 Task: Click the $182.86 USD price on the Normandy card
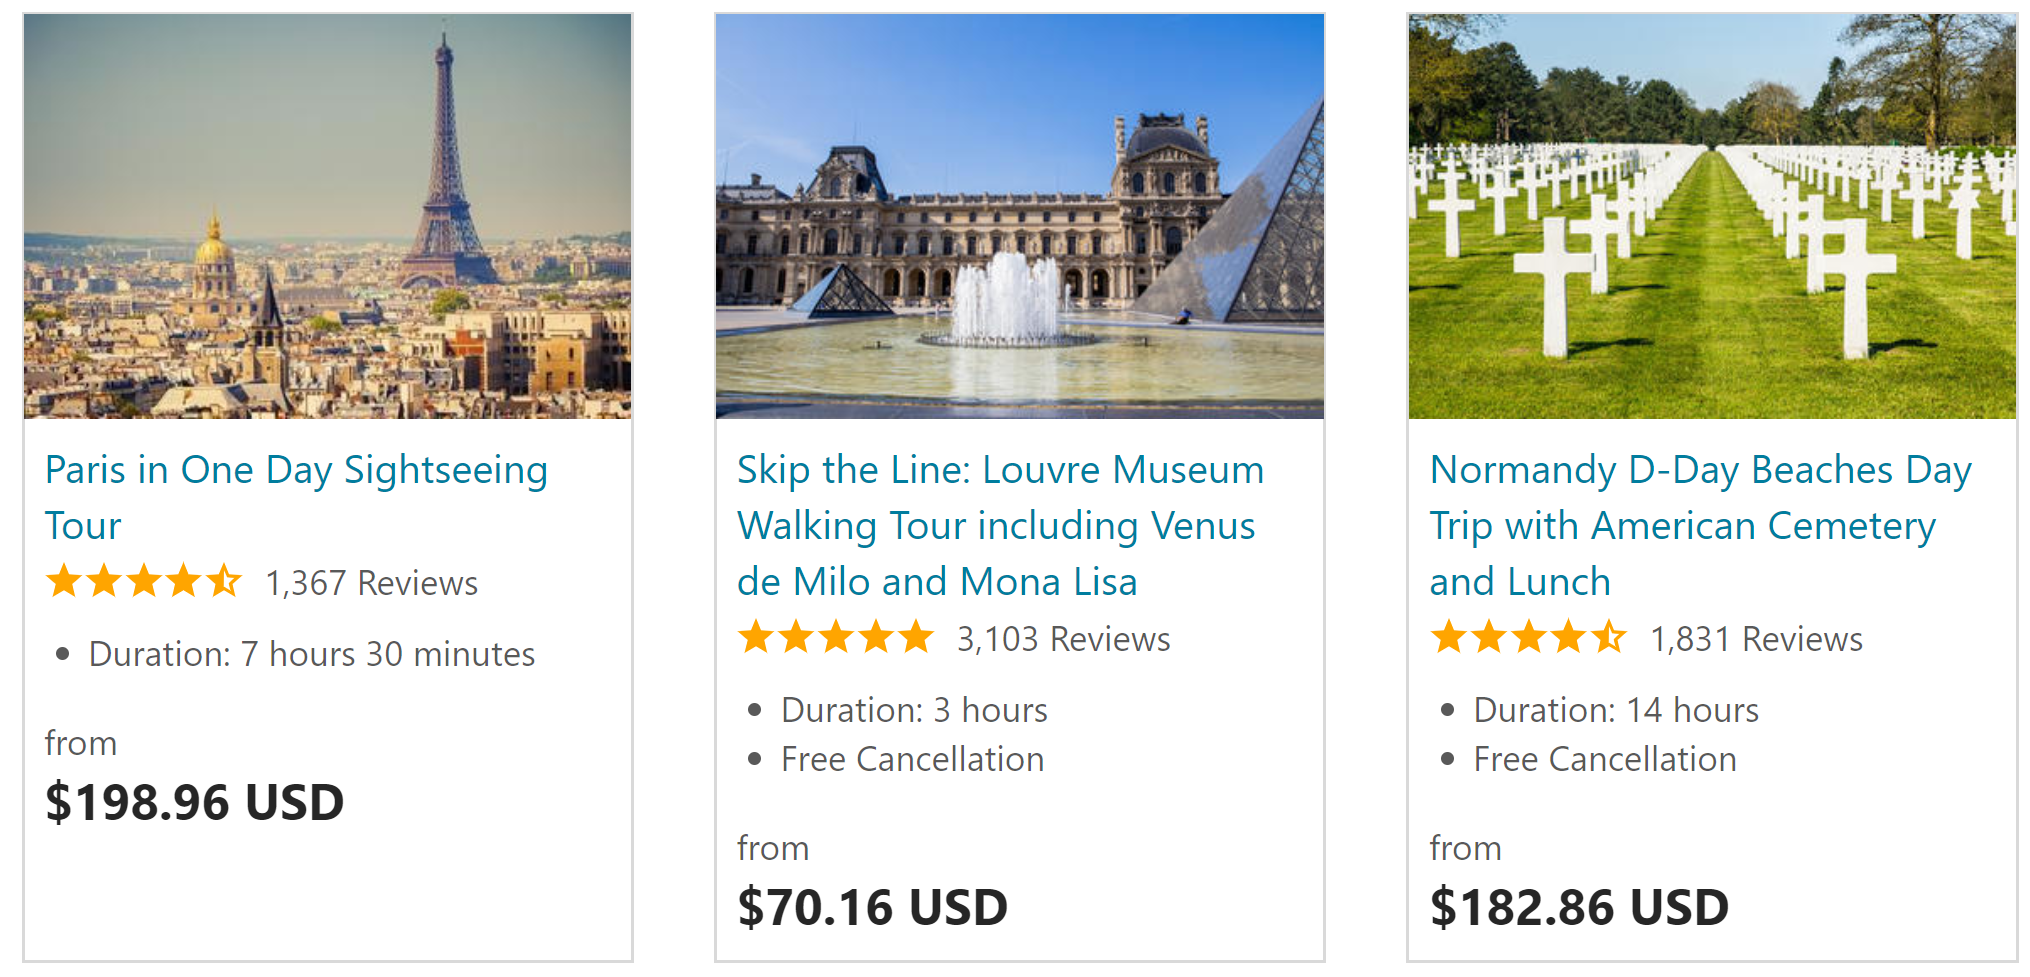tap(1578, 906)
